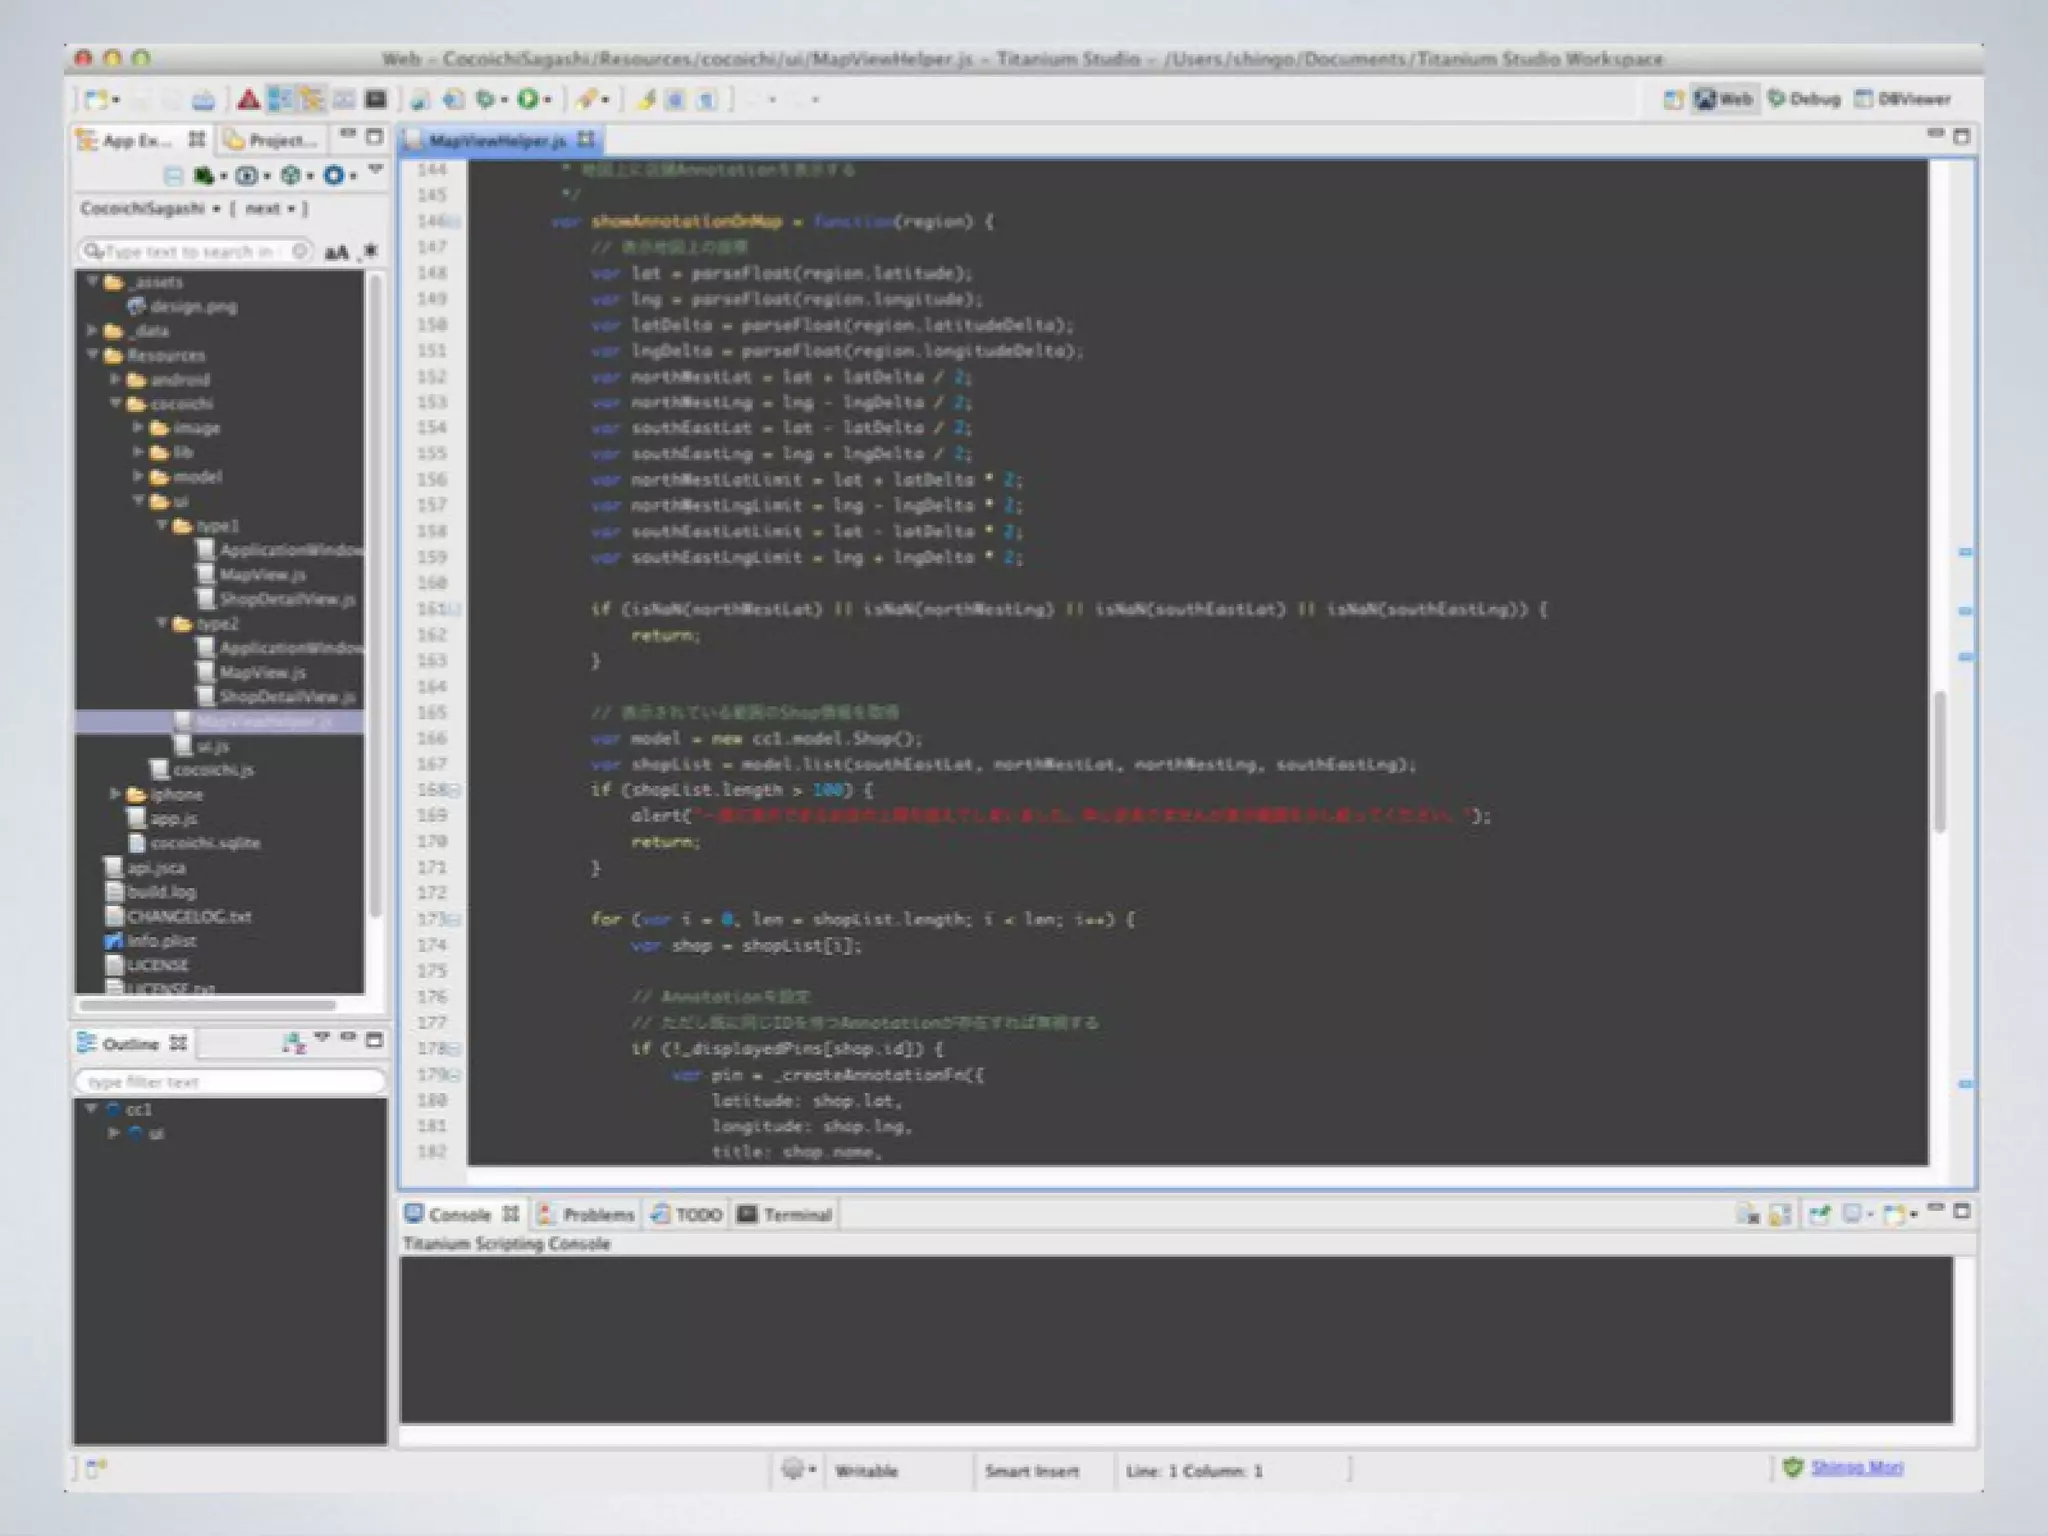Viewport: 2048px width, 1536px height.
Task: Click the black terminal toolbar icon
Action: tap(376, 100)
